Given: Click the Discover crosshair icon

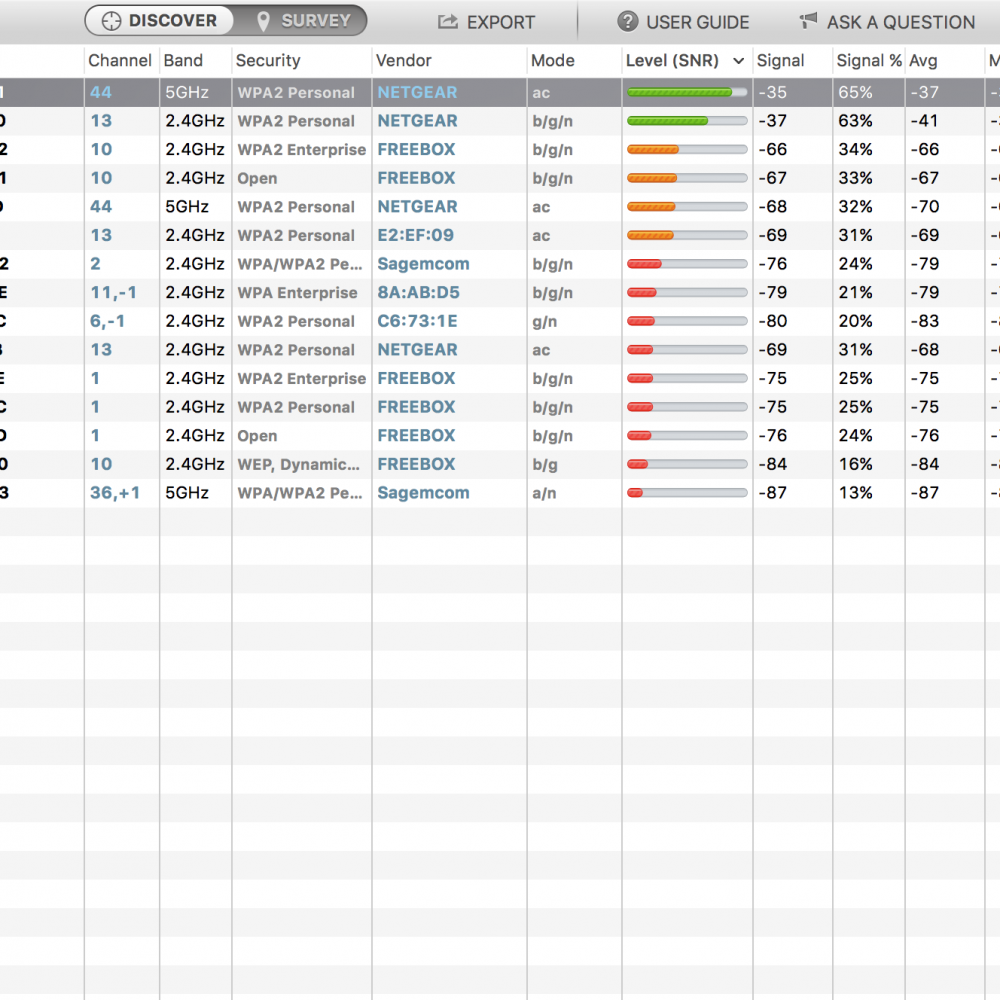Looking at the screenshot, I should 112,21.
